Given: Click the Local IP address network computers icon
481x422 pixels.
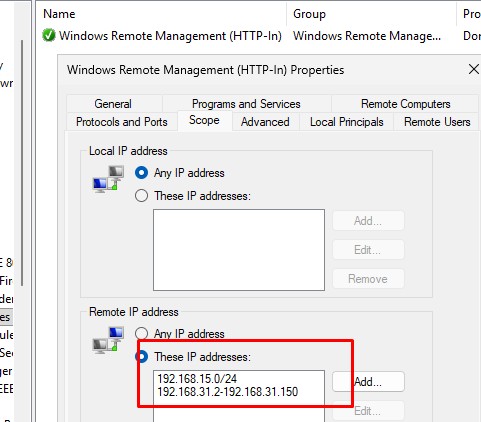Looking at the screenshot, I should (108, 179).
